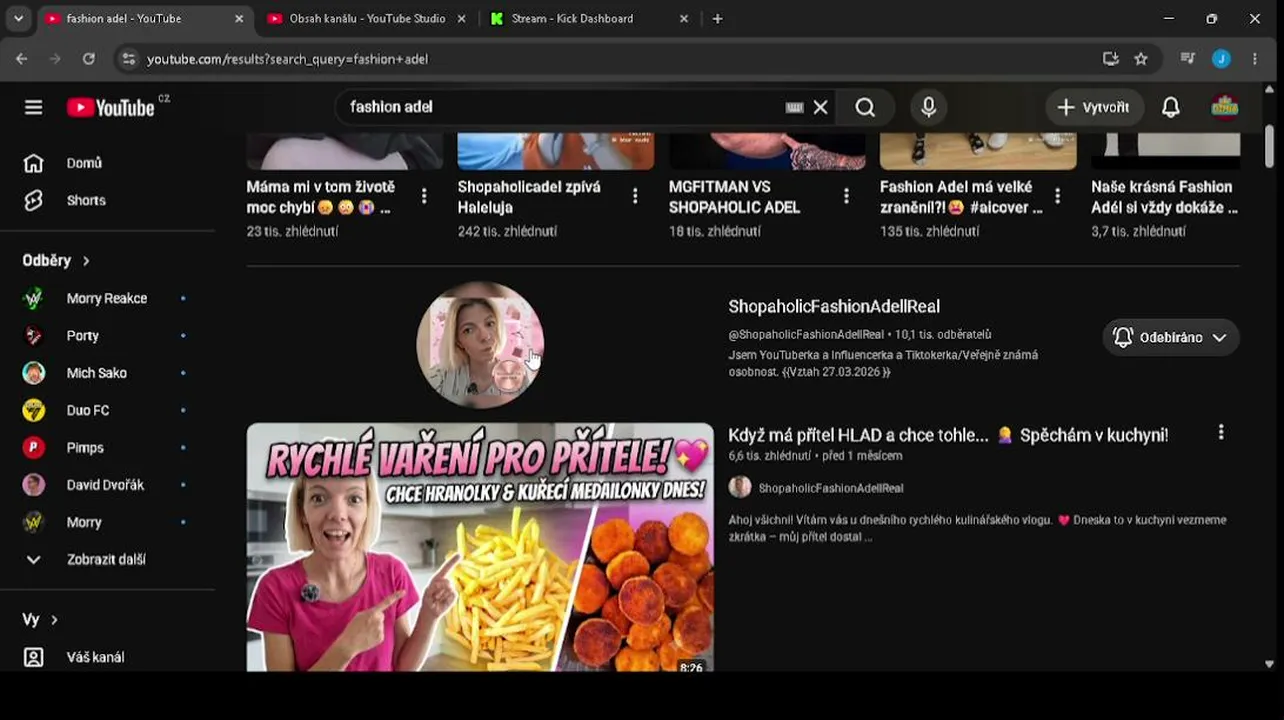Start voice search with microphone icon
Viewport: 1284px width, 720px height.
click(x=928, y=107)
